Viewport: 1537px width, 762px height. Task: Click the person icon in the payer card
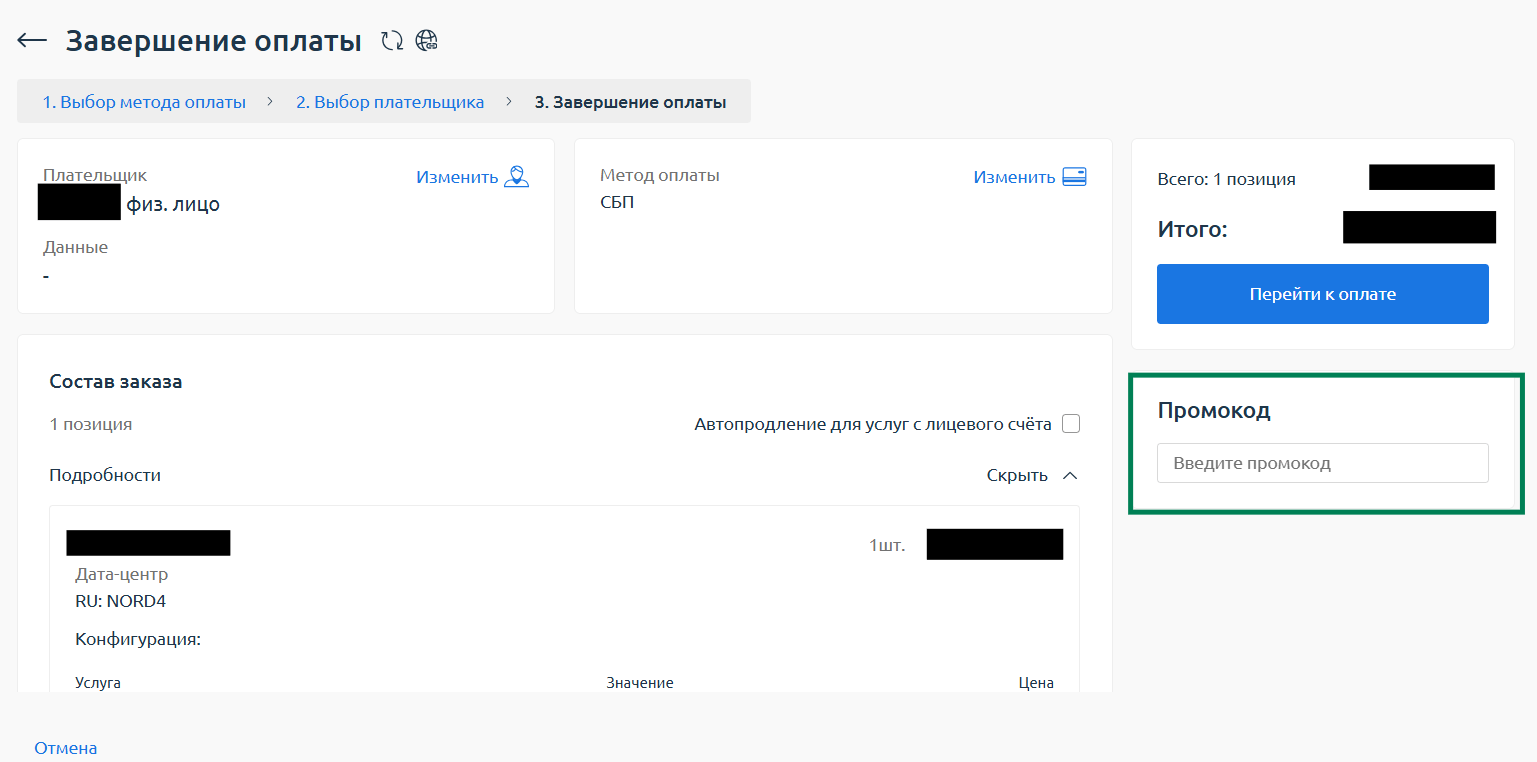tap(516, 177)
